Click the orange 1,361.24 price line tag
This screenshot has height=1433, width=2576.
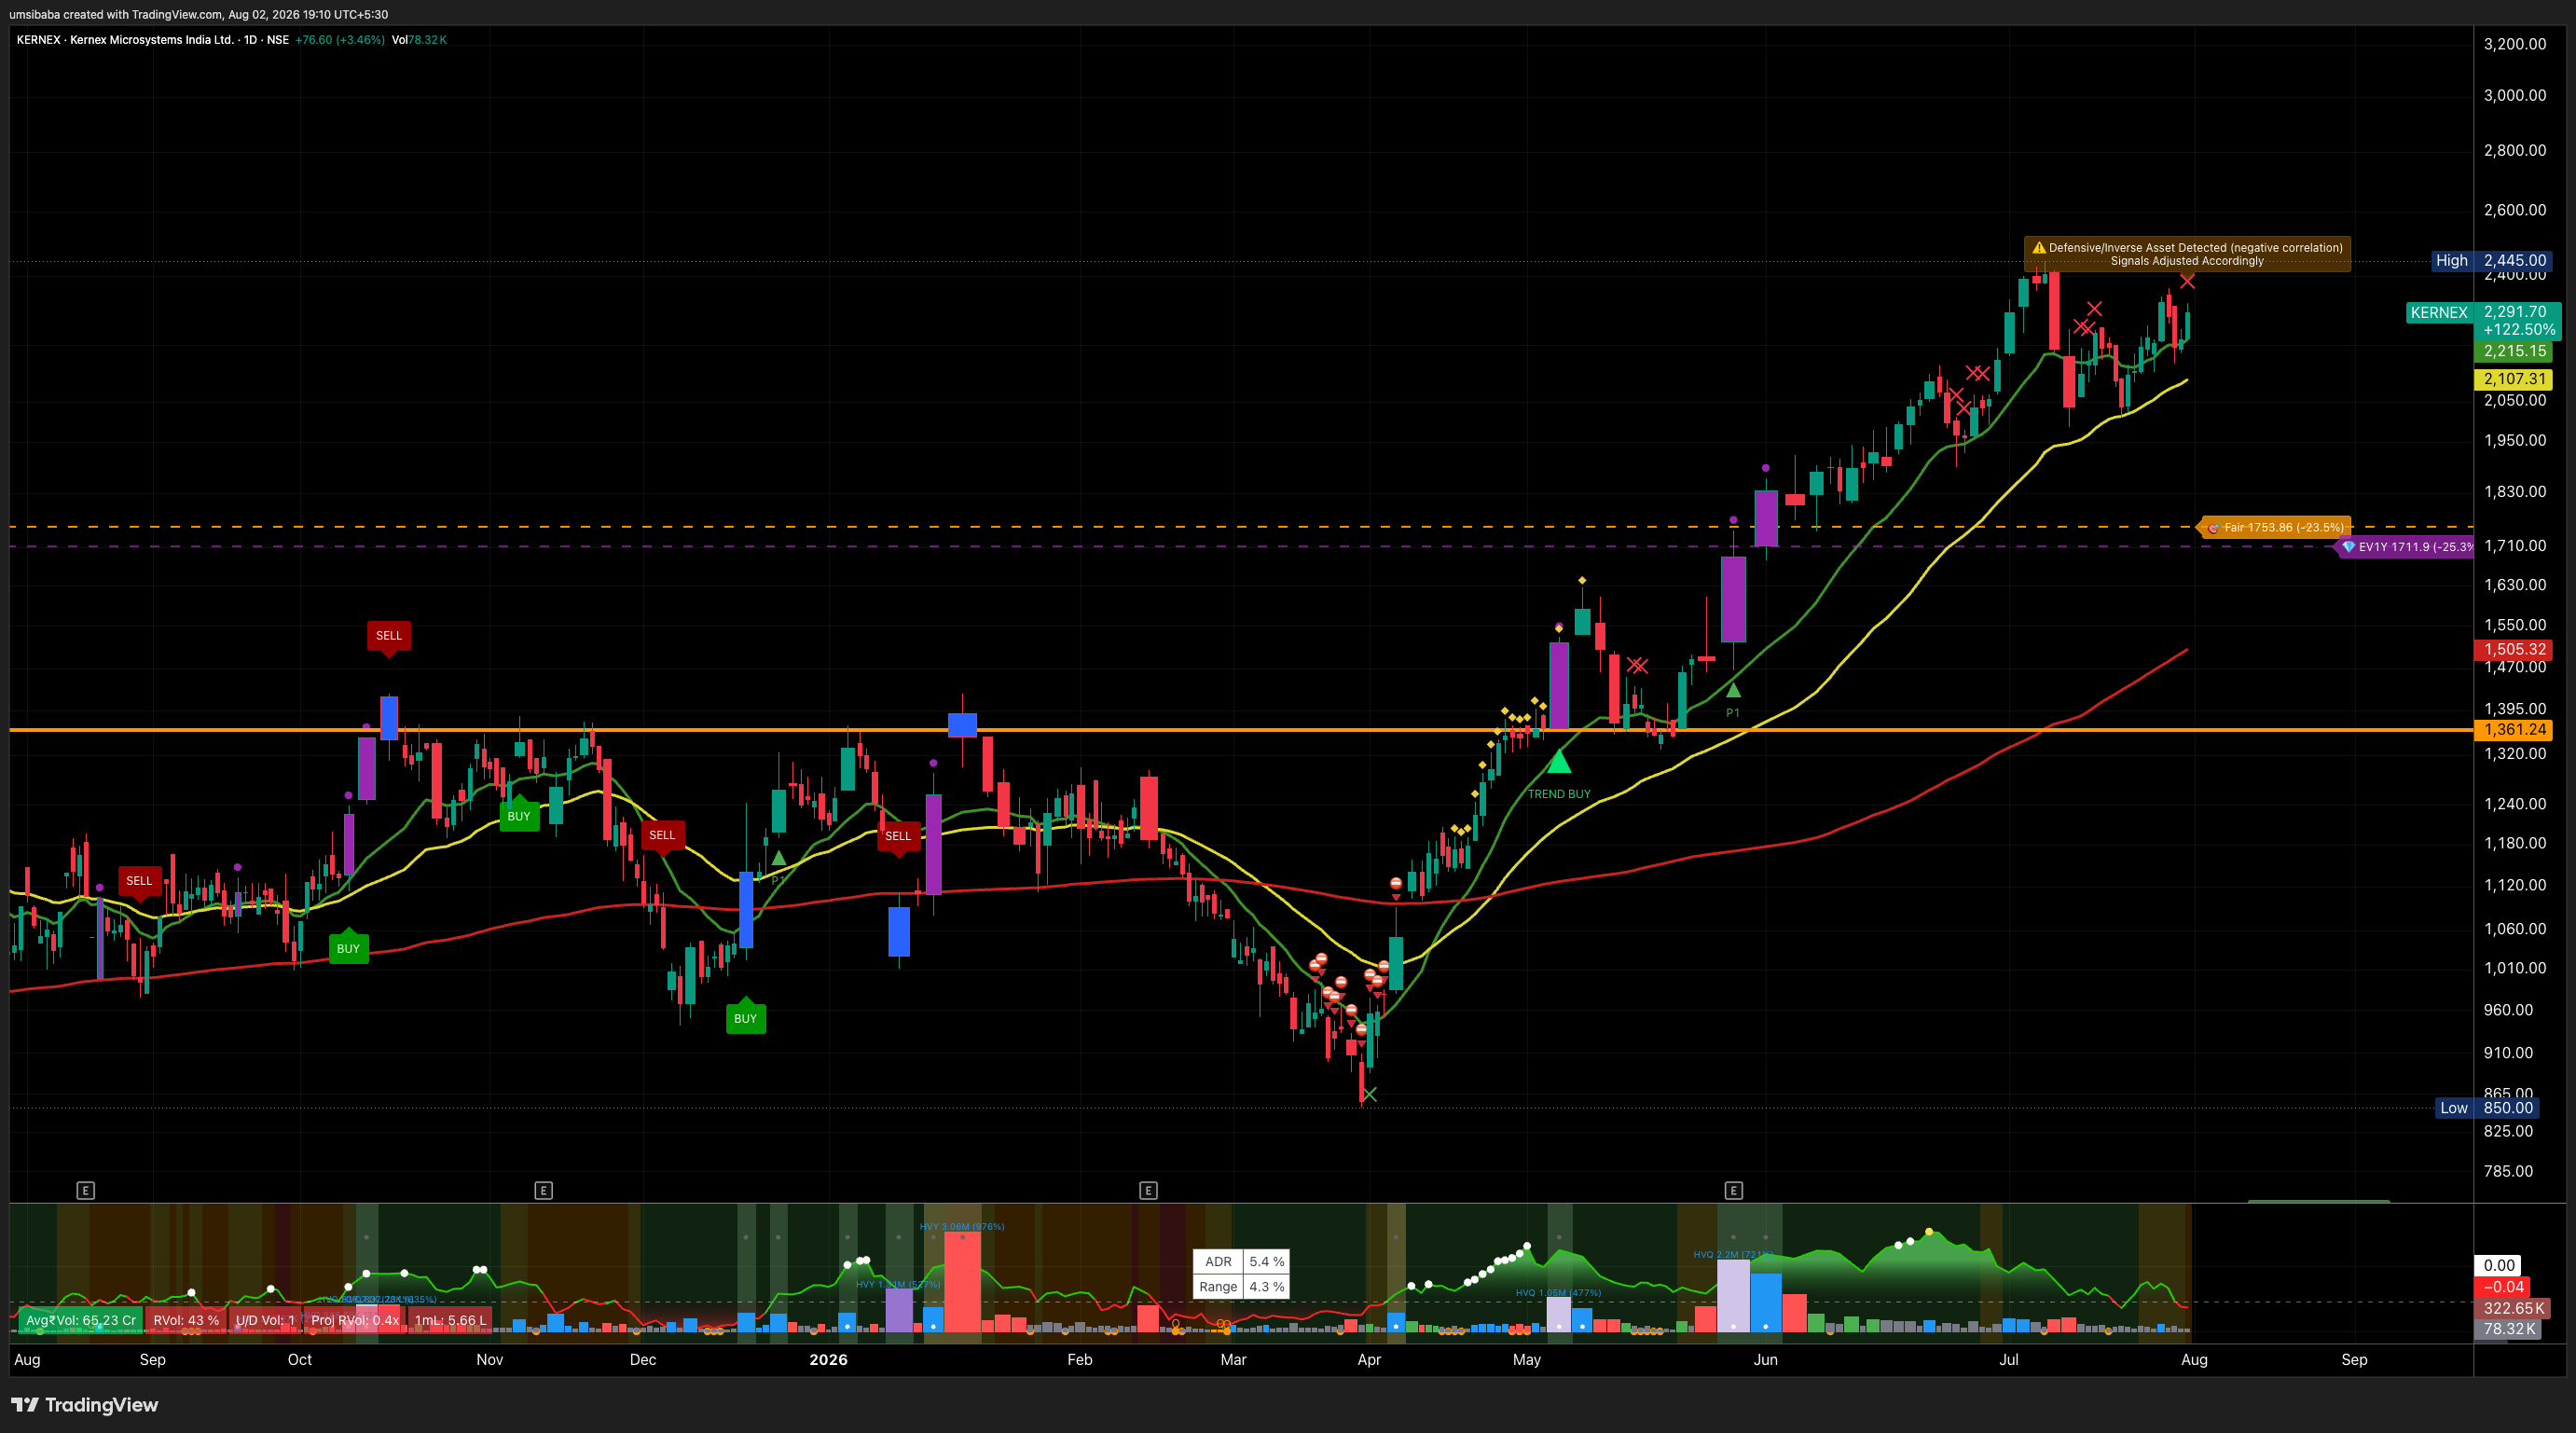(2514, 730)
